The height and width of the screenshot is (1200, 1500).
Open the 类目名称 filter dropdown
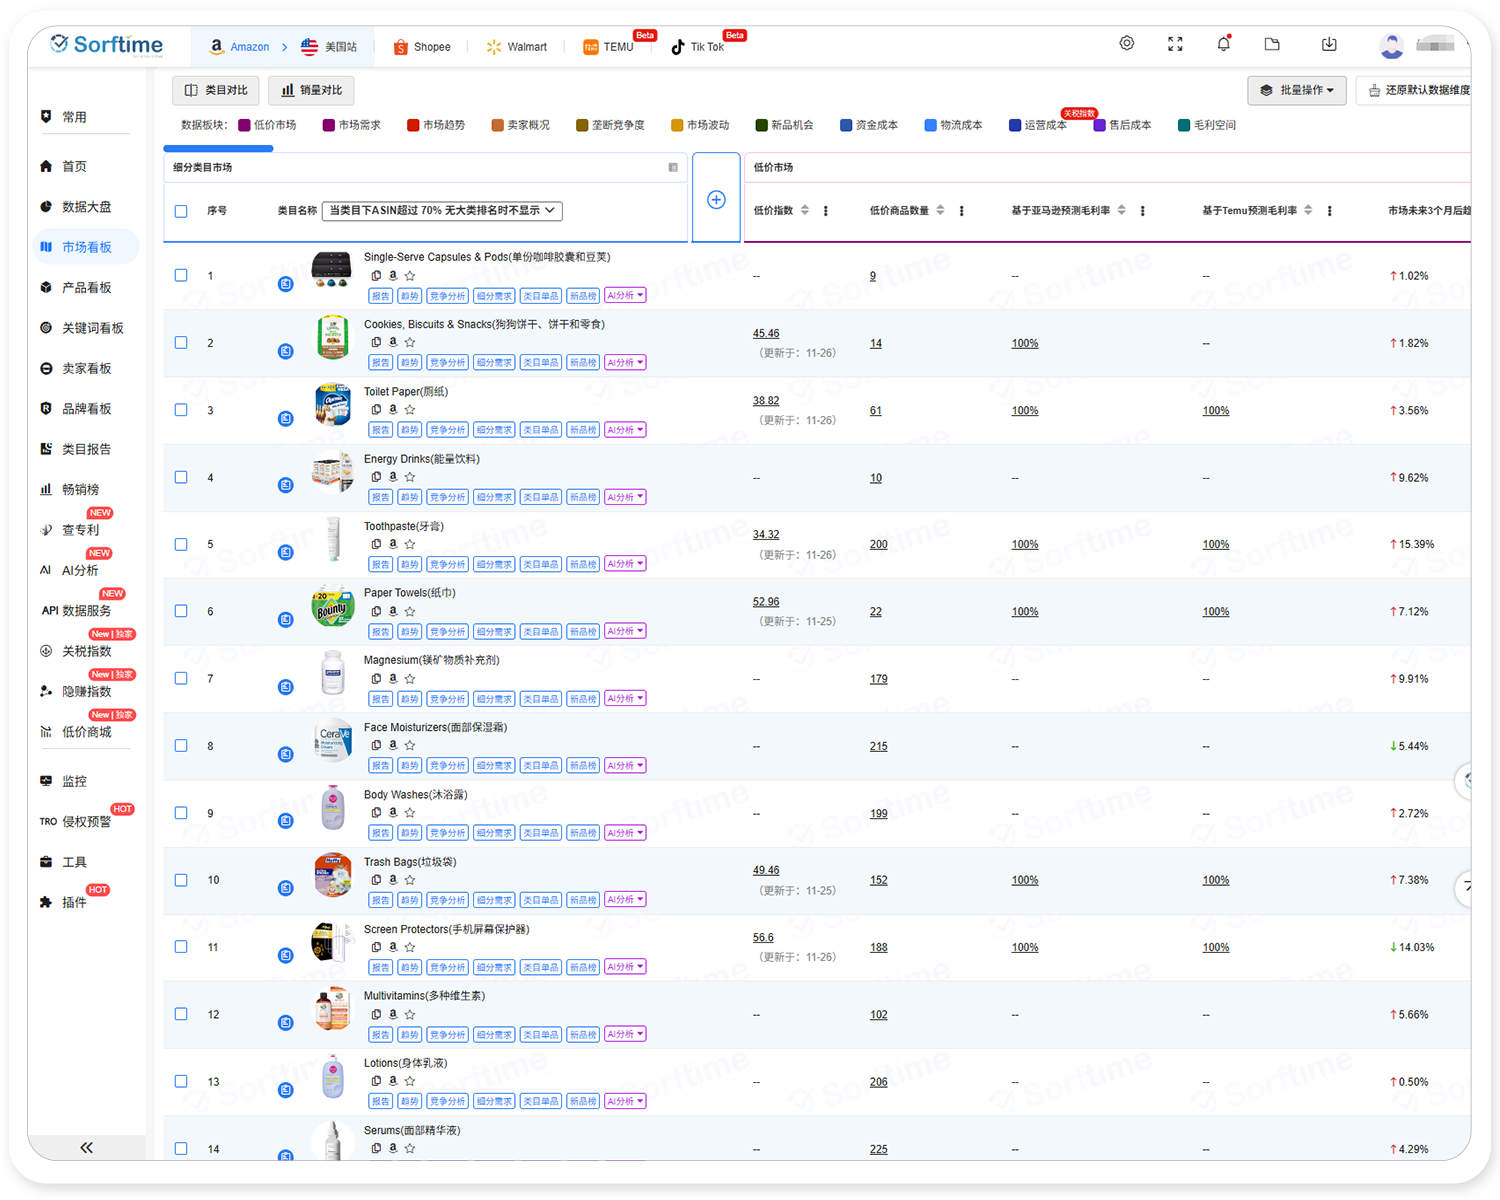click(x=441, y=211)
